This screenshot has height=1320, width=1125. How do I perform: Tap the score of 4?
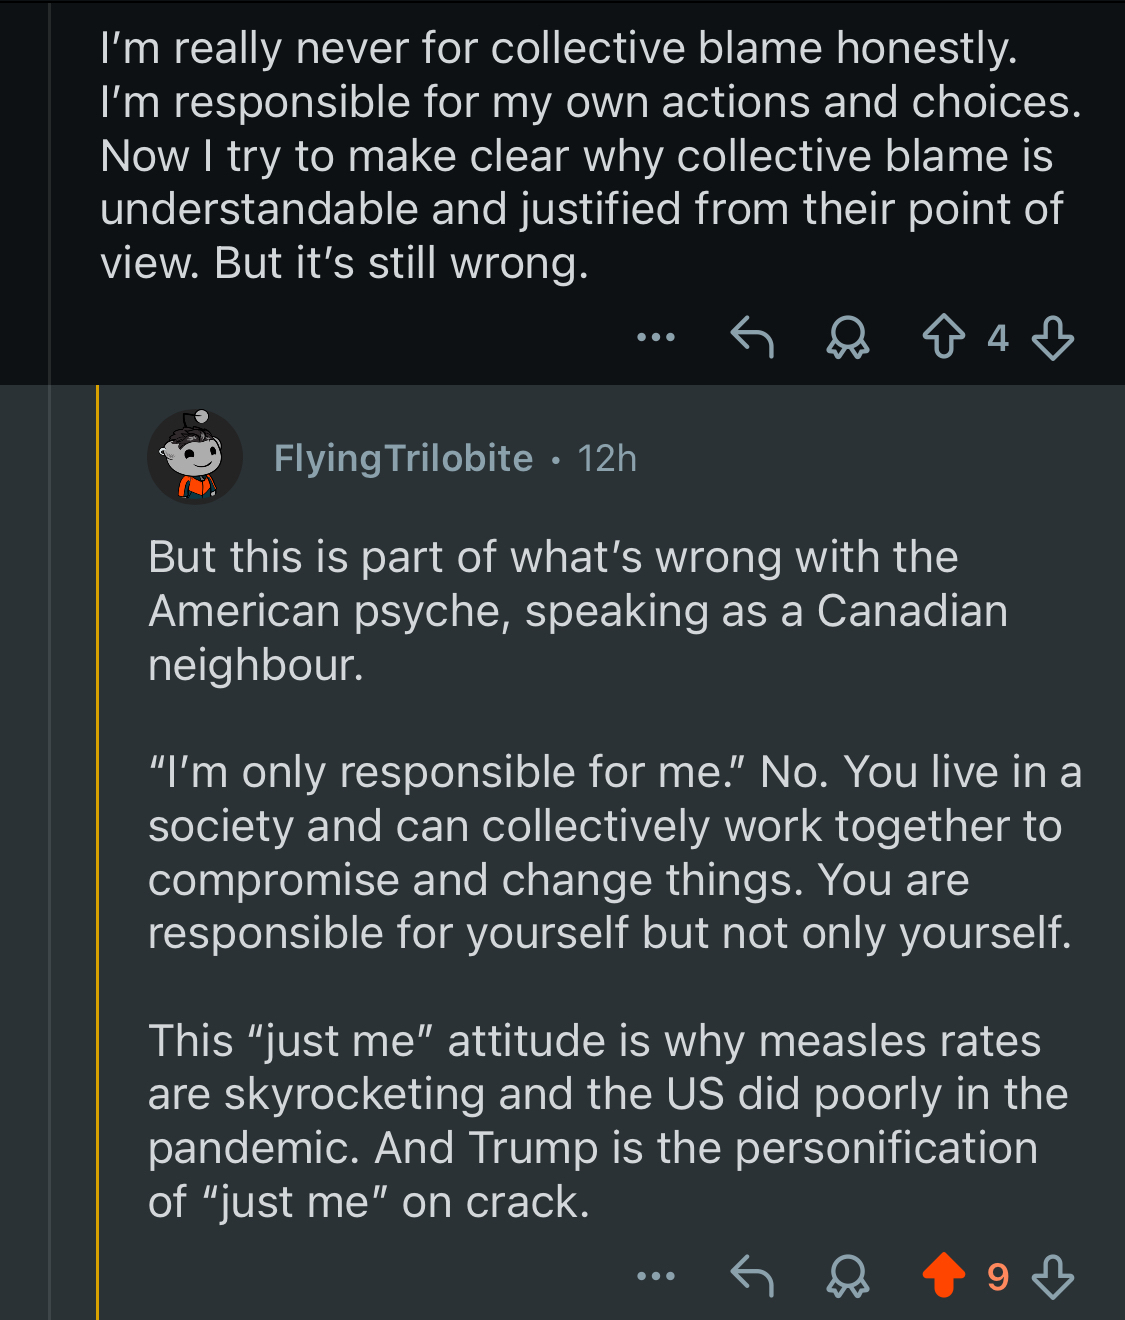point(997,339)
